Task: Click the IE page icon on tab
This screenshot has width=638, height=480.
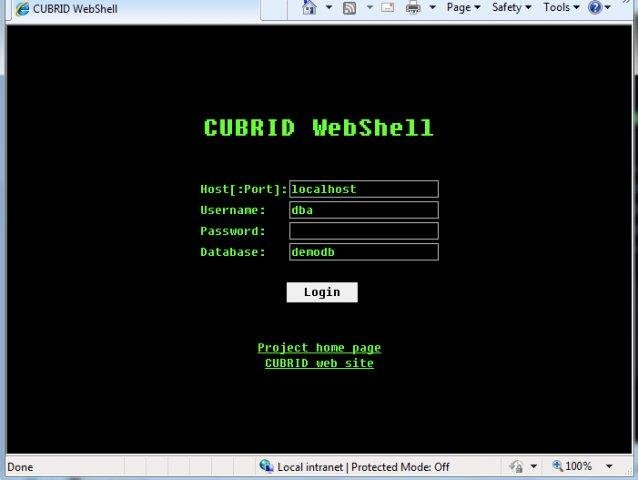Action: pos(22,9)
